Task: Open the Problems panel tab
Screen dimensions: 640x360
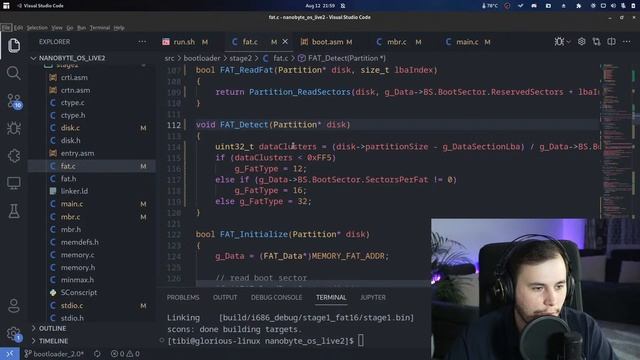Action: (x=183, y=298)
